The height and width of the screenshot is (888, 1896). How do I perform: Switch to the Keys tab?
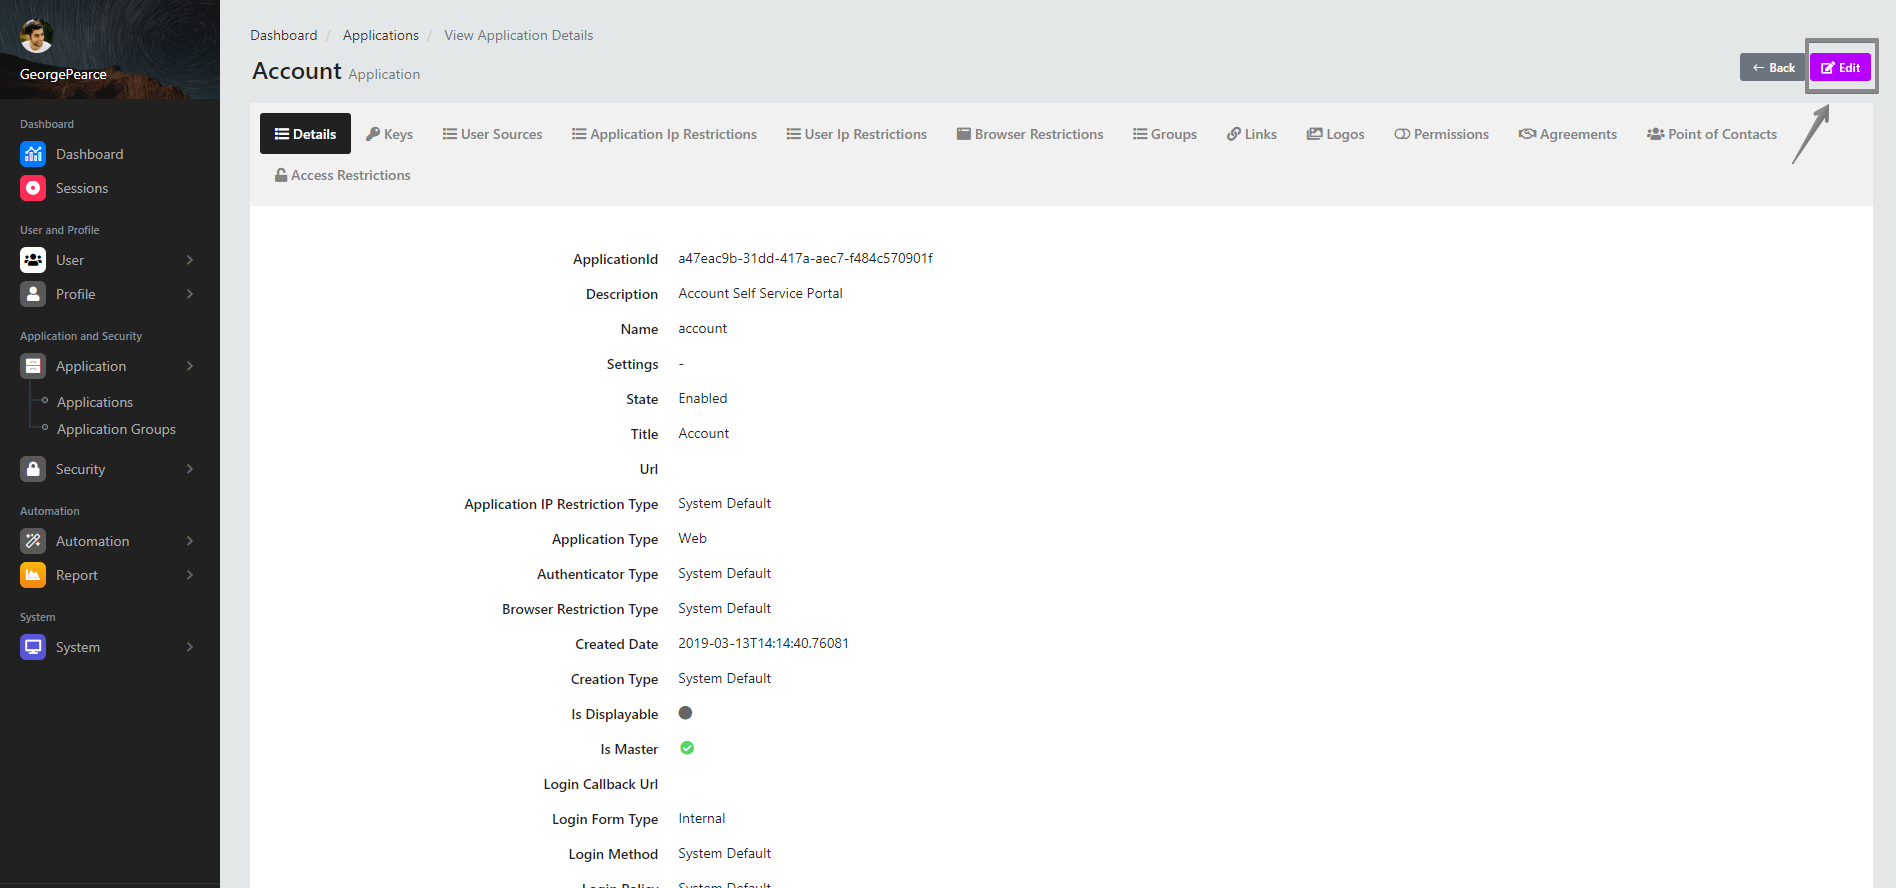point(389,134)
